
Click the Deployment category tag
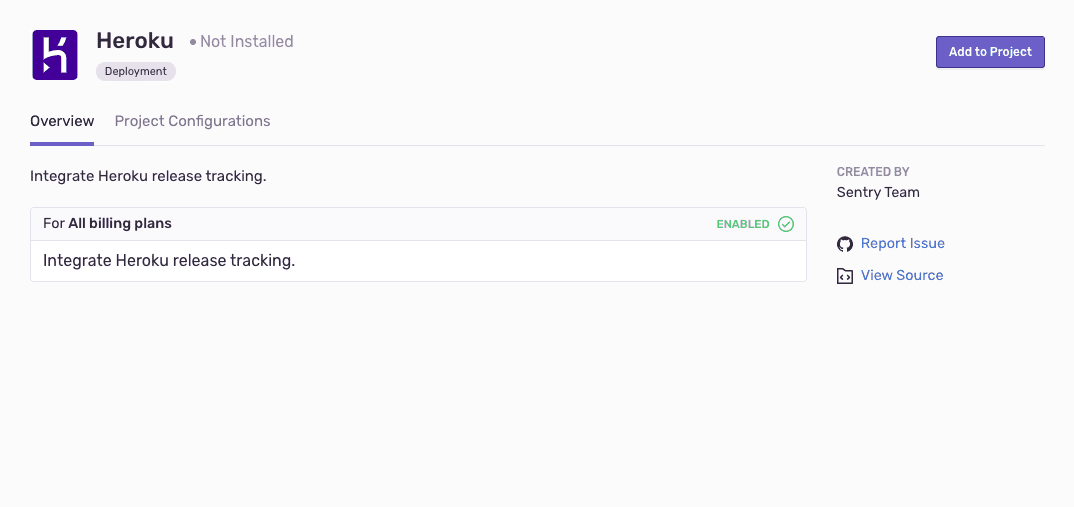(136, 71)
